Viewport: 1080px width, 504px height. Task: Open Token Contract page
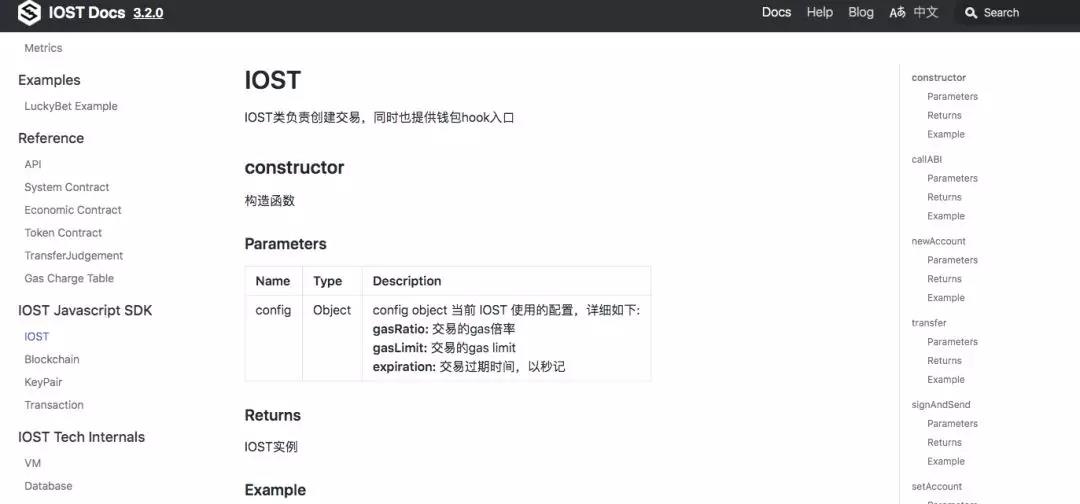pos(63,233)
